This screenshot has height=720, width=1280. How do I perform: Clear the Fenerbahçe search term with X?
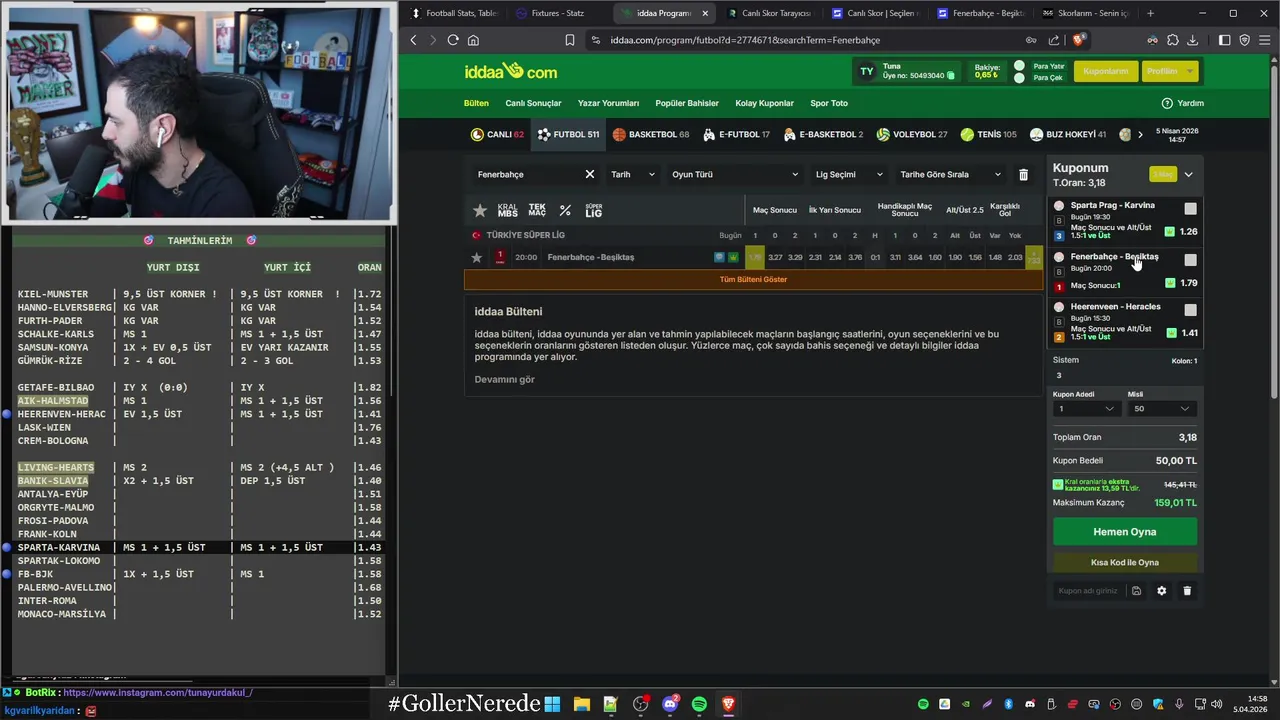pos(590,174)
